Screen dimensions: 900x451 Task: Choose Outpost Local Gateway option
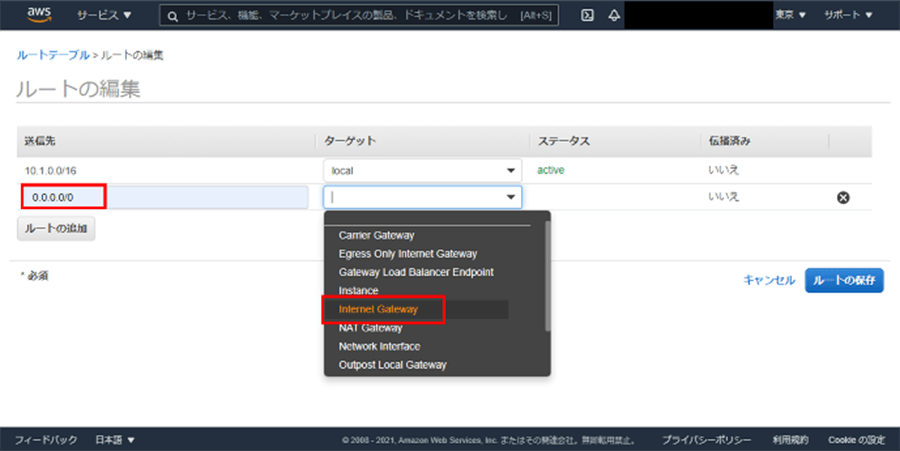point(392,365)
